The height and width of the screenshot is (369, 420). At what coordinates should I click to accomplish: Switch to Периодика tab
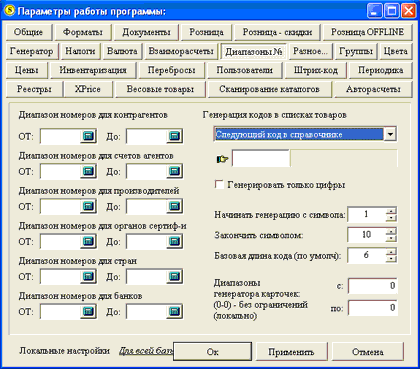[380, 70]
